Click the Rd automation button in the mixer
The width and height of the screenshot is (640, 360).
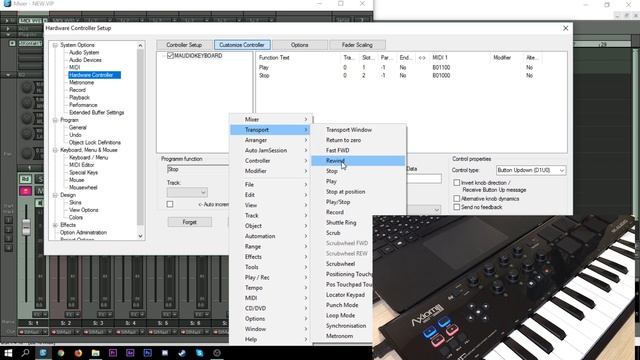point(25,179)
